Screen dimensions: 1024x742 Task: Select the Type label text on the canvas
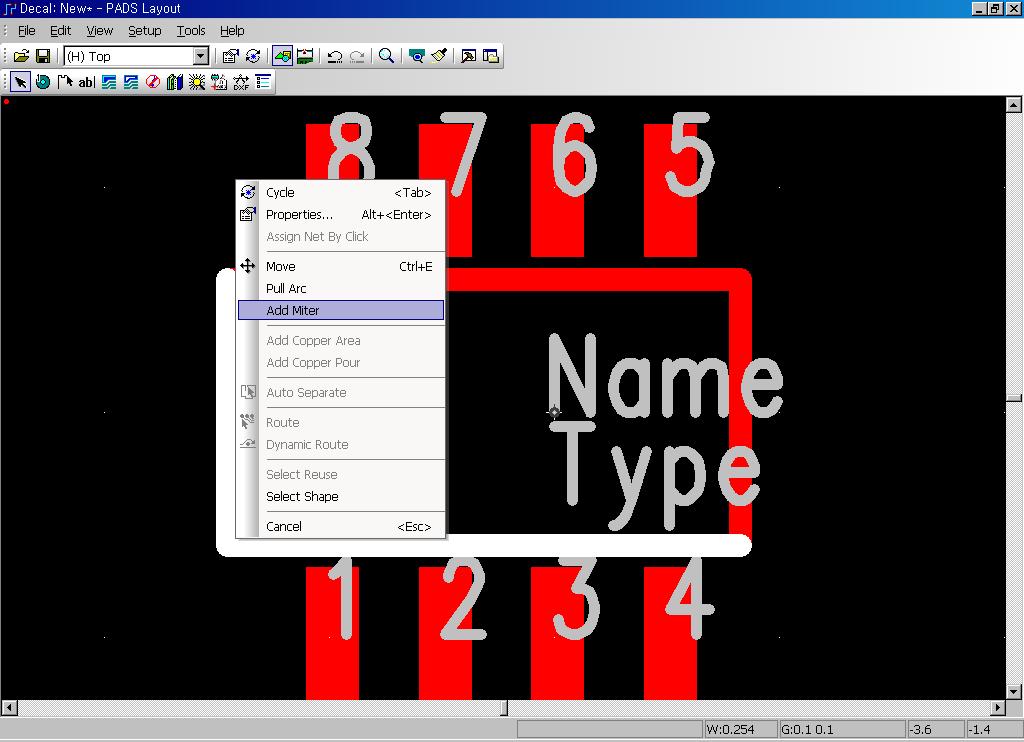tap(655, 476)
